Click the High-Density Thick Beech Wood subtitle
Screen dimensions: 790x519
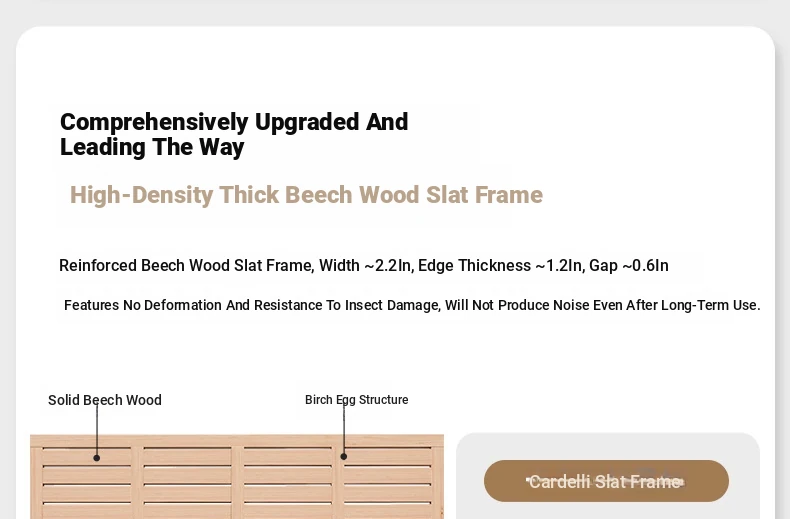[306, 195]
